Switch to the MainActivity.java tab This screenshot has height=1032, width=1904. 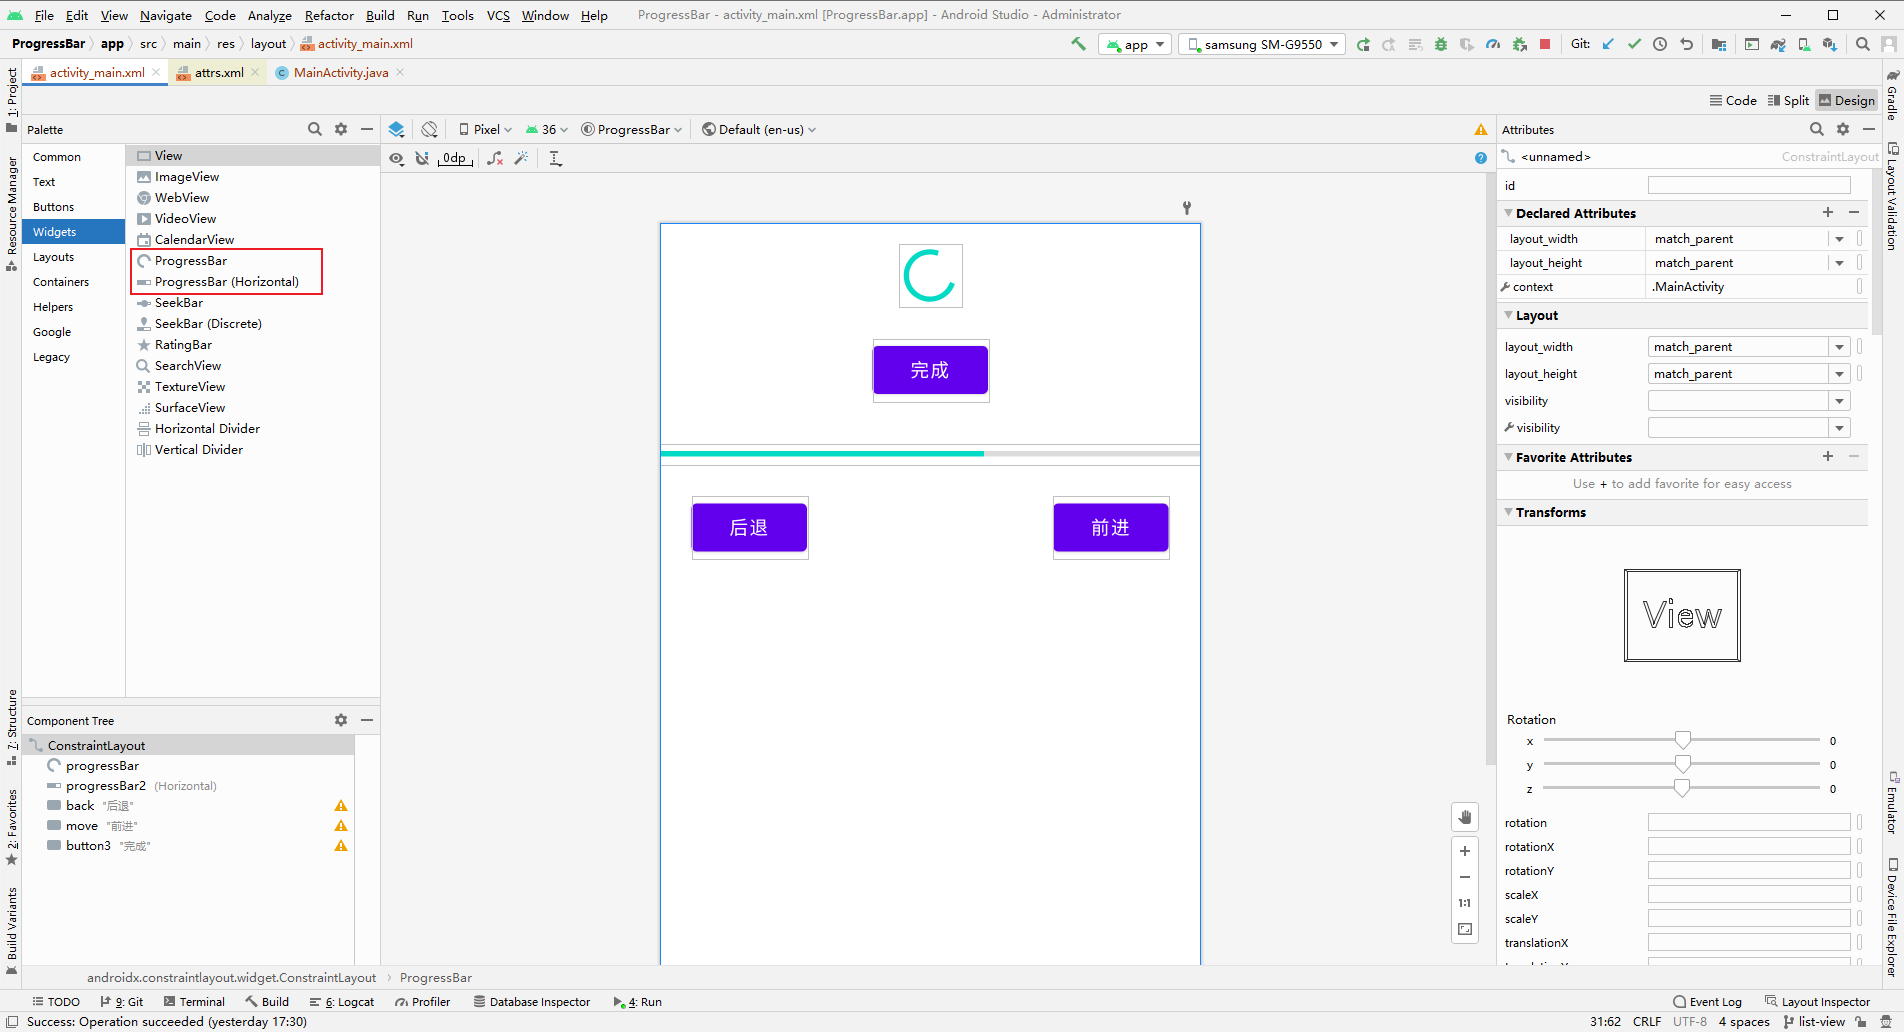coord(338,72)
